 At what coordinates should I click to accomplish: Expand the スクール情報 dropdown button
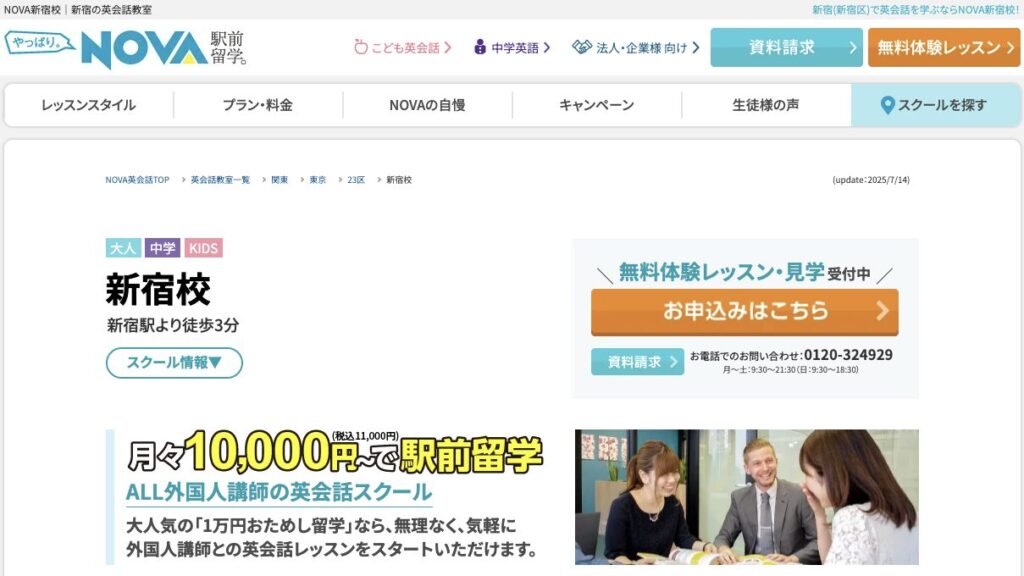click(x=174, y=362)
